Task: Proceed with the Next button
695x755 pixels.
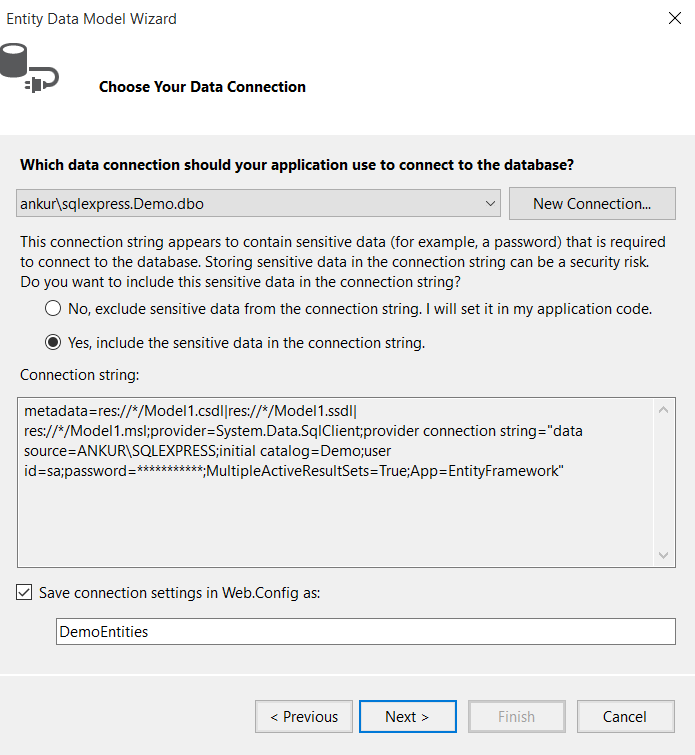Action: [407, 717]
